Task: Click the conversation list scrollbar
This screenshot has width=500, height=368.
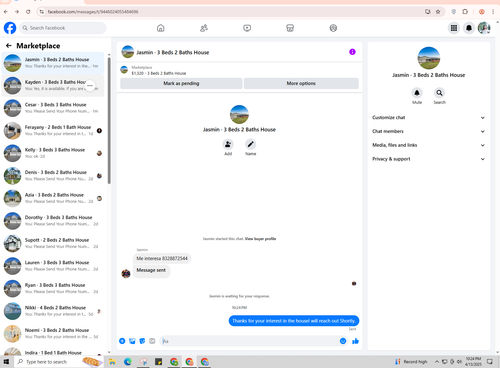Action: pyautogui.click(x=109, y=121)
